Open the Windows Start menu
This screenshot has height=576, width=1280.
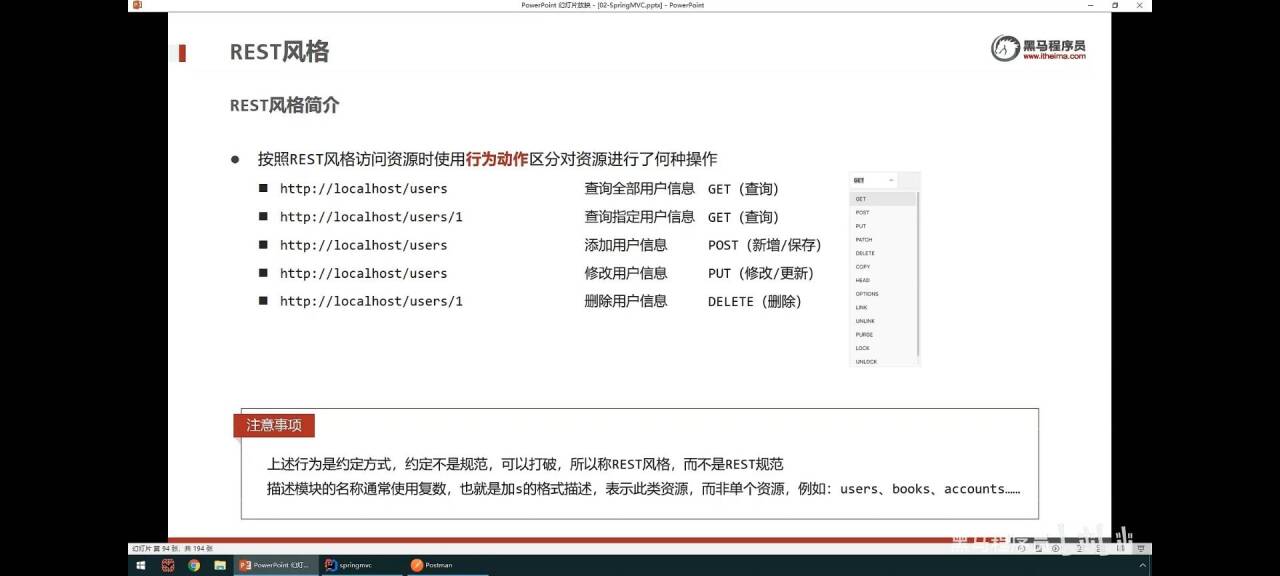pos(141,565)
